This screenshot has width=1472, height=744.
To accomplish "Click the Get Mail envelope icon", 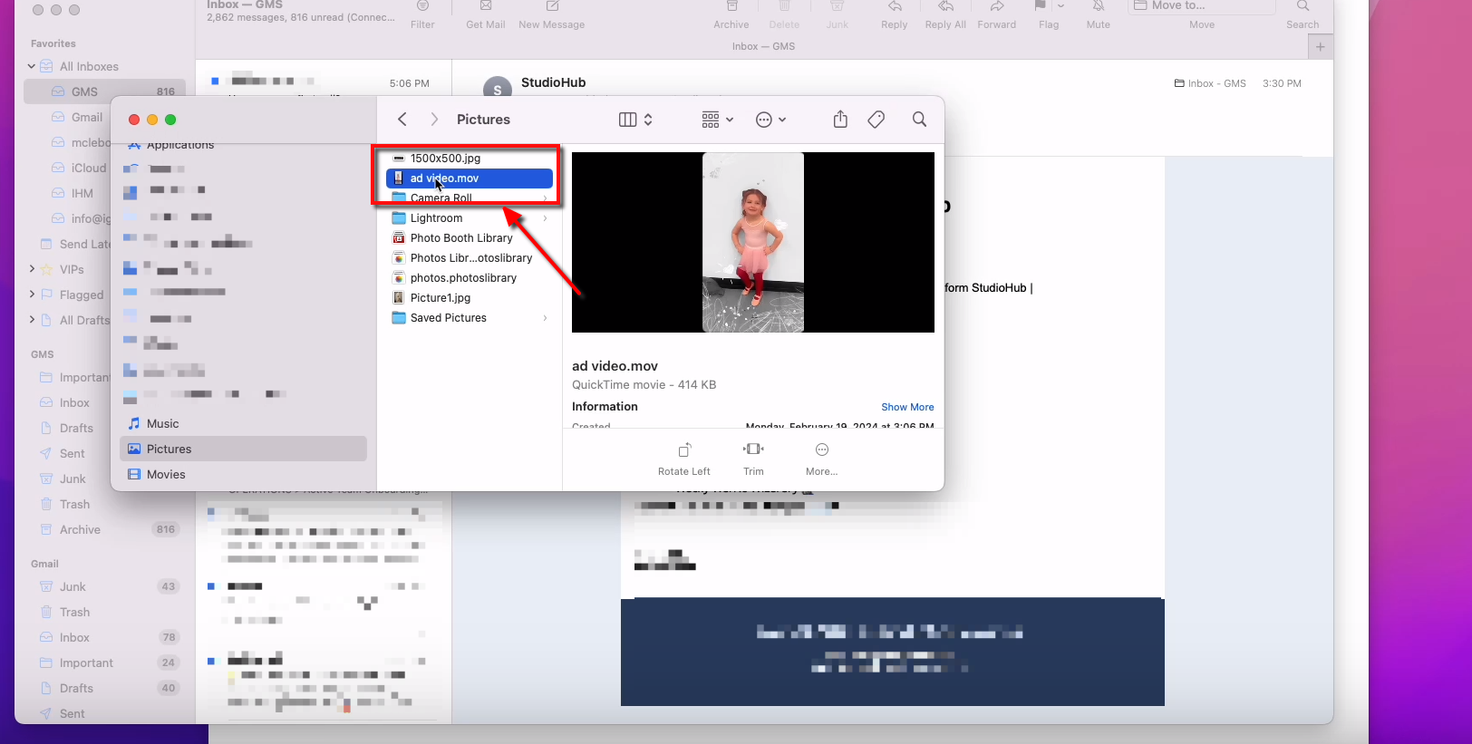I will (x=486, y=6).
